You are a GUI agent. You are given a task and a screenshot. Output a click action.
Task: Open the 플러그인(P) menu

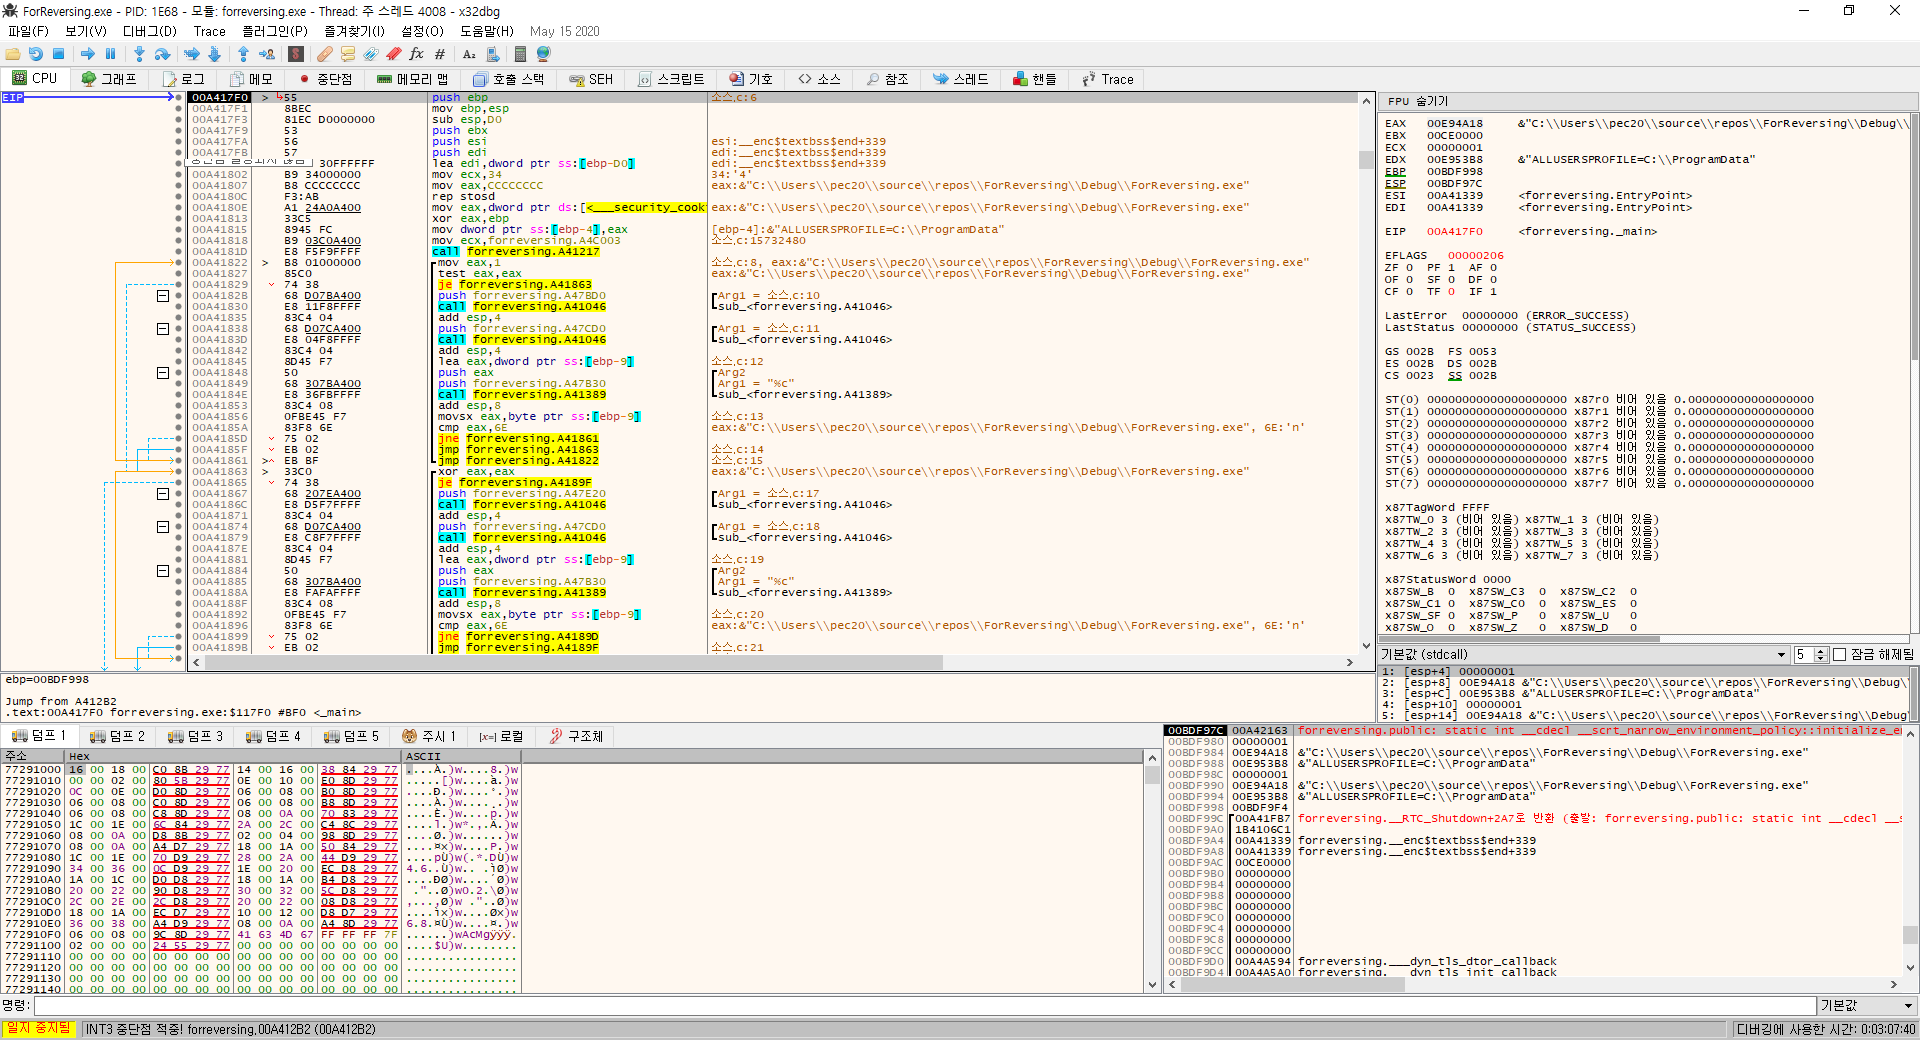click(275, 31)
